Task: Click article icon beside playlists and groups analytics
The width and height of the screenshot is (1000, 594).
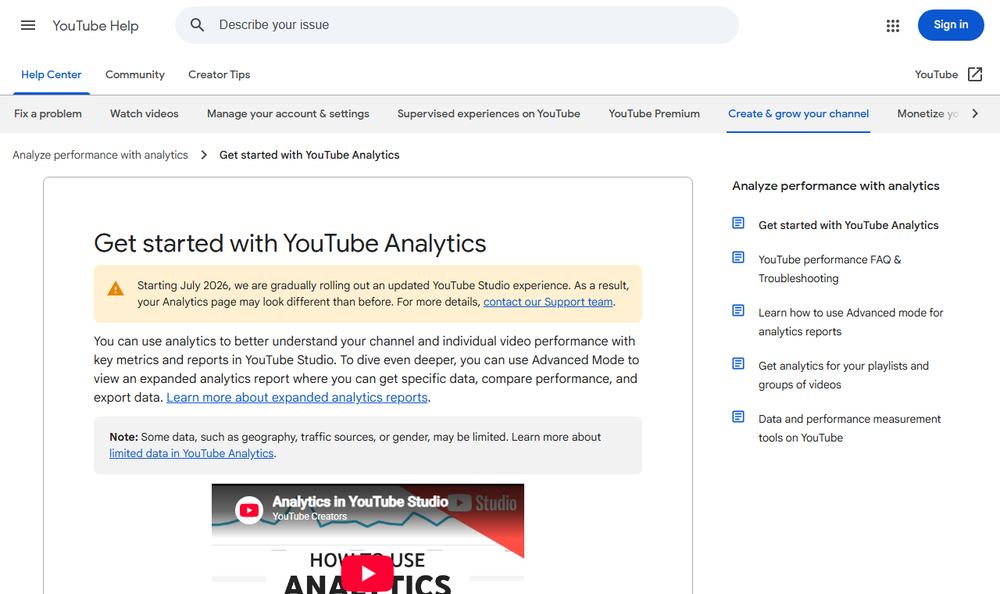Action: [738, 364]
